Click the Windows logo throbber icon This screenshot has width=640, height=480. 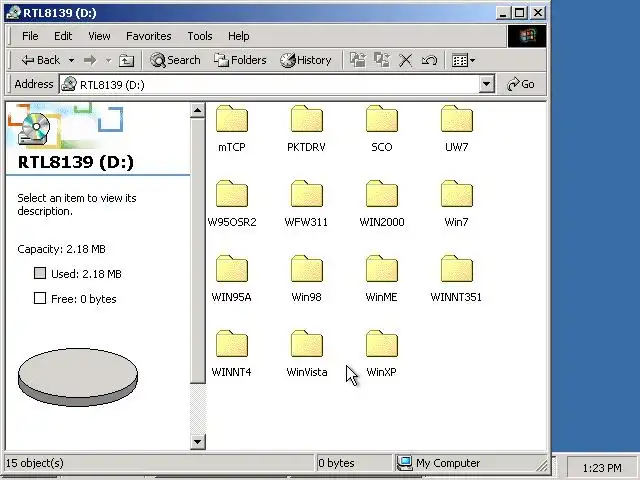pyautogui.click(x=527, y=36)
